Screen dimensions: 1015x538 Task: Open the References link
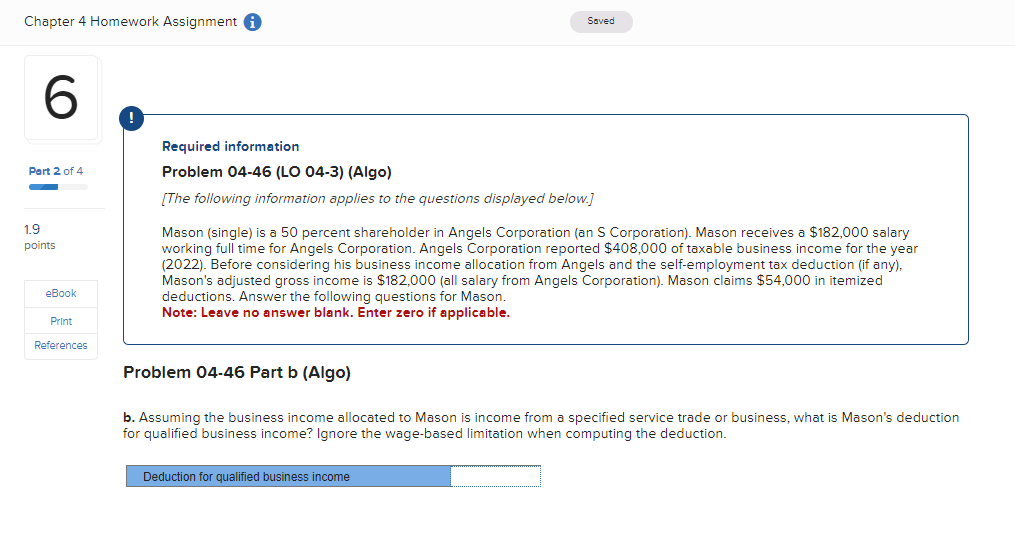click(61, 346)
